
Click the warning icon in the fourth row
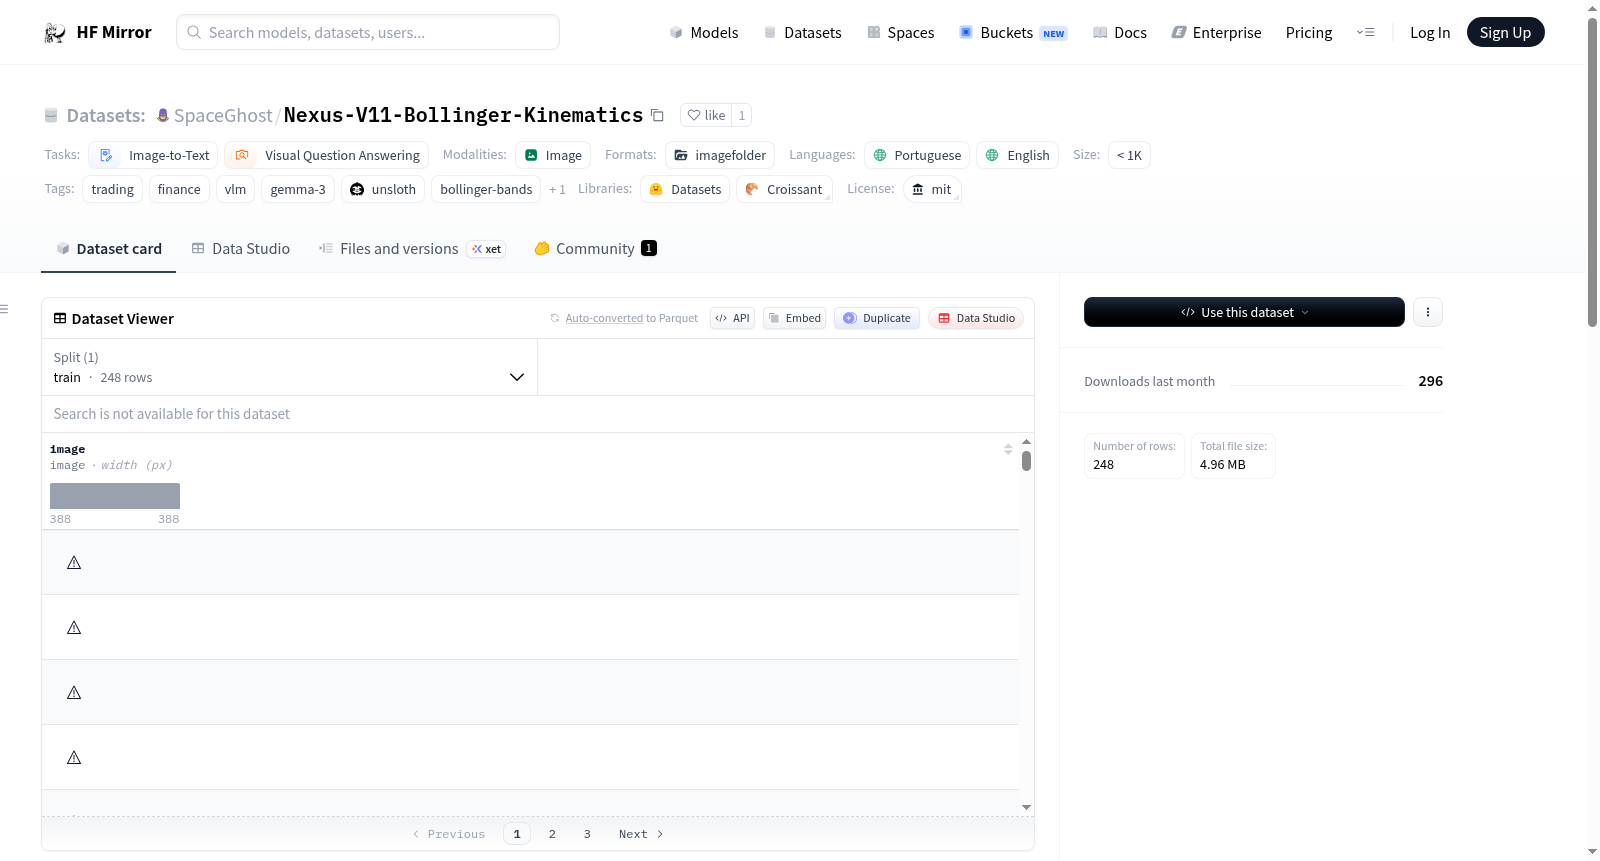click(74, 758)
